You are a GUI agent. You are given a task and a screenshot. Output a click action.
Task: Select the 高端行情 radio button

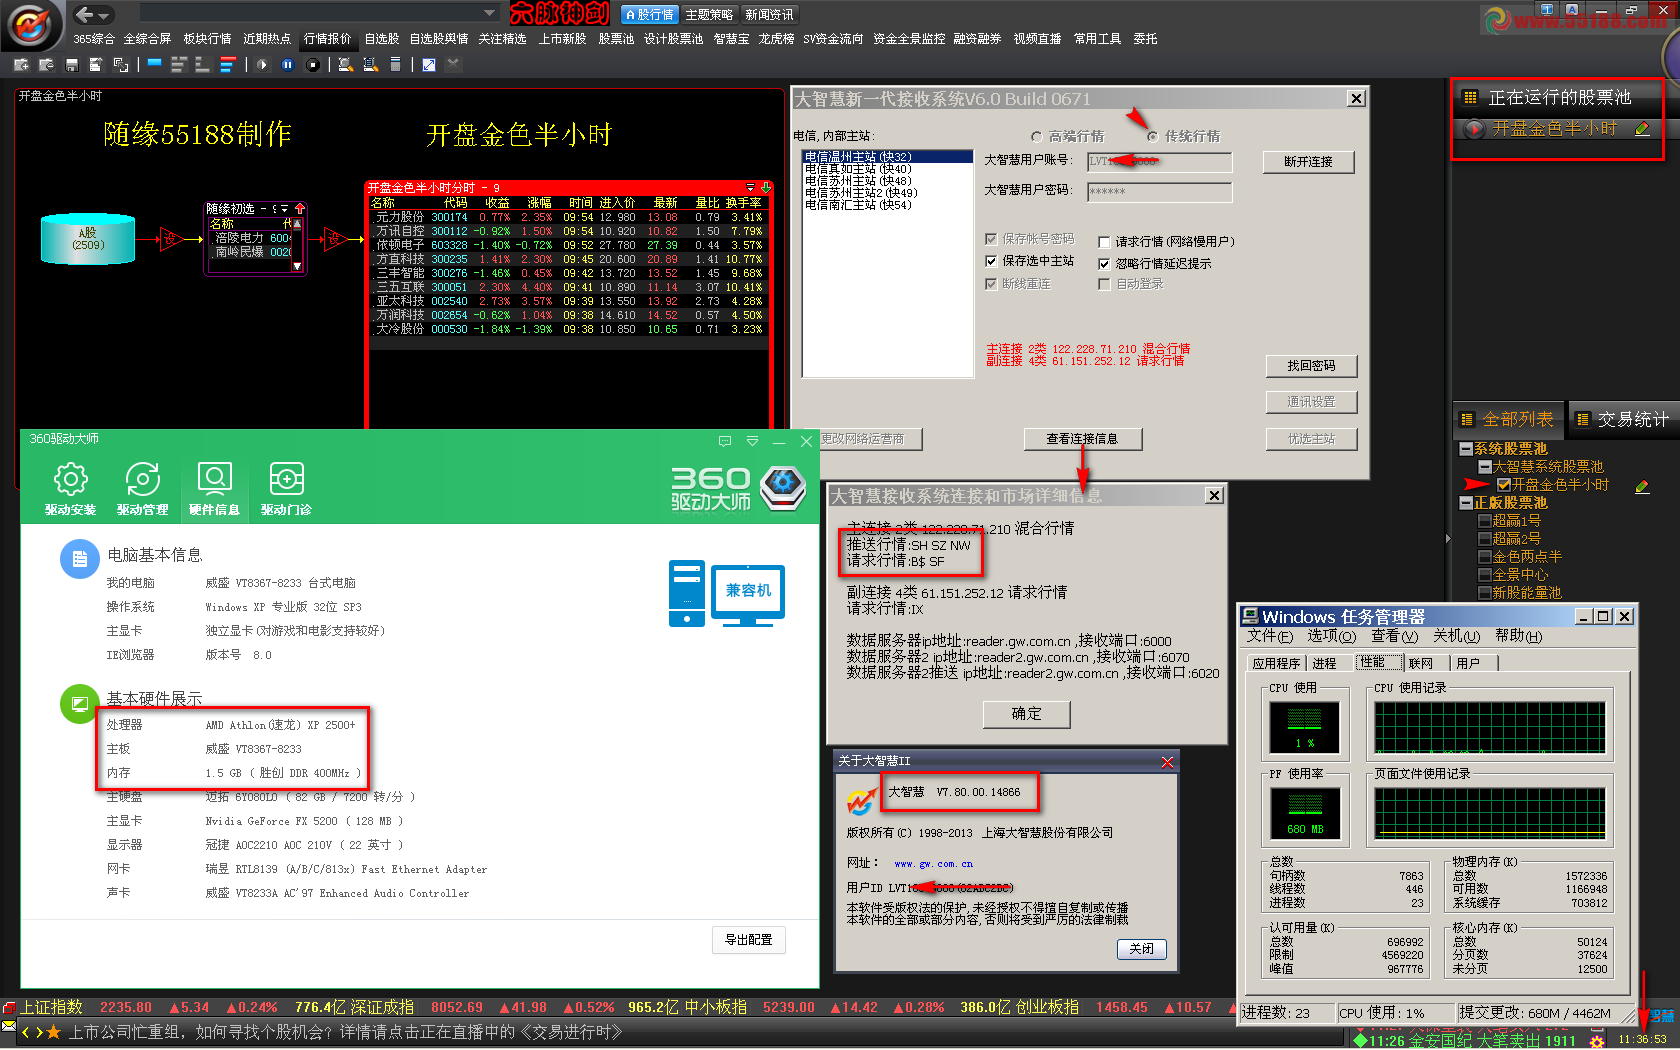pyautogui.click(x=1036, y=137)
